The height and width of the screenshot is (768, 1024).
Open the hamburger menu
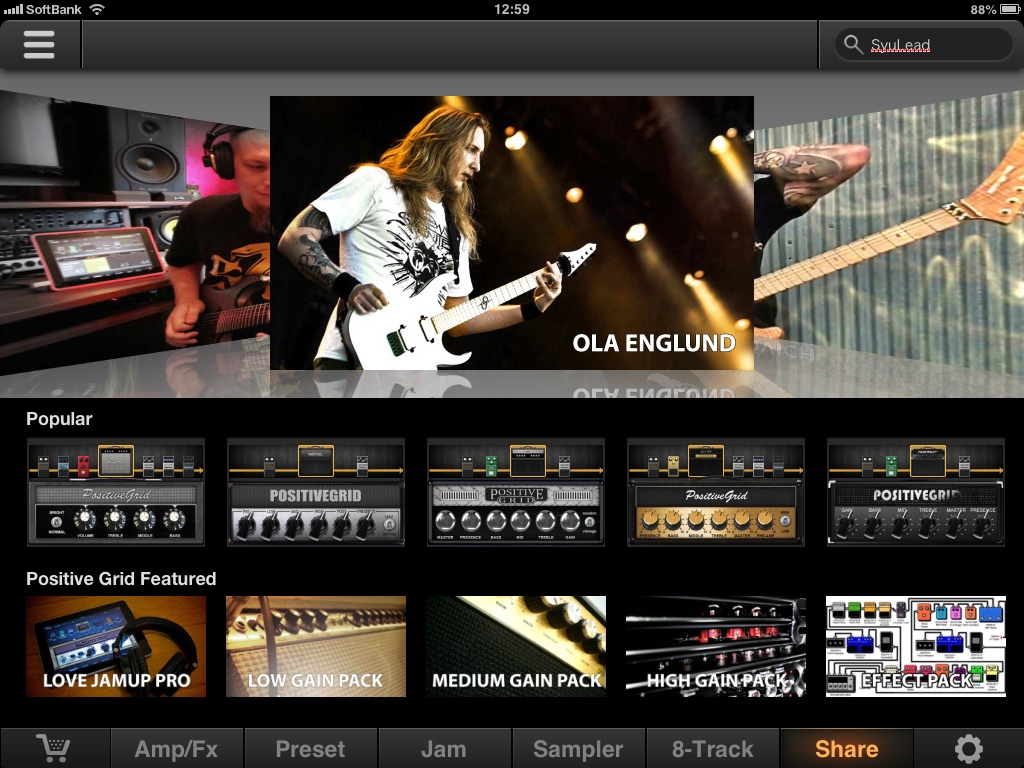coord(39,44)
